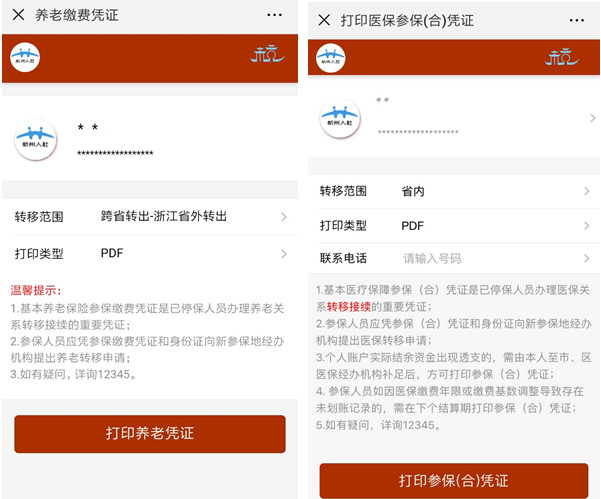Tap red 转移接续 text in 医保 notice
Image resolution: width=601 pixels, height=499 pixels.
[x=347, y=307]
